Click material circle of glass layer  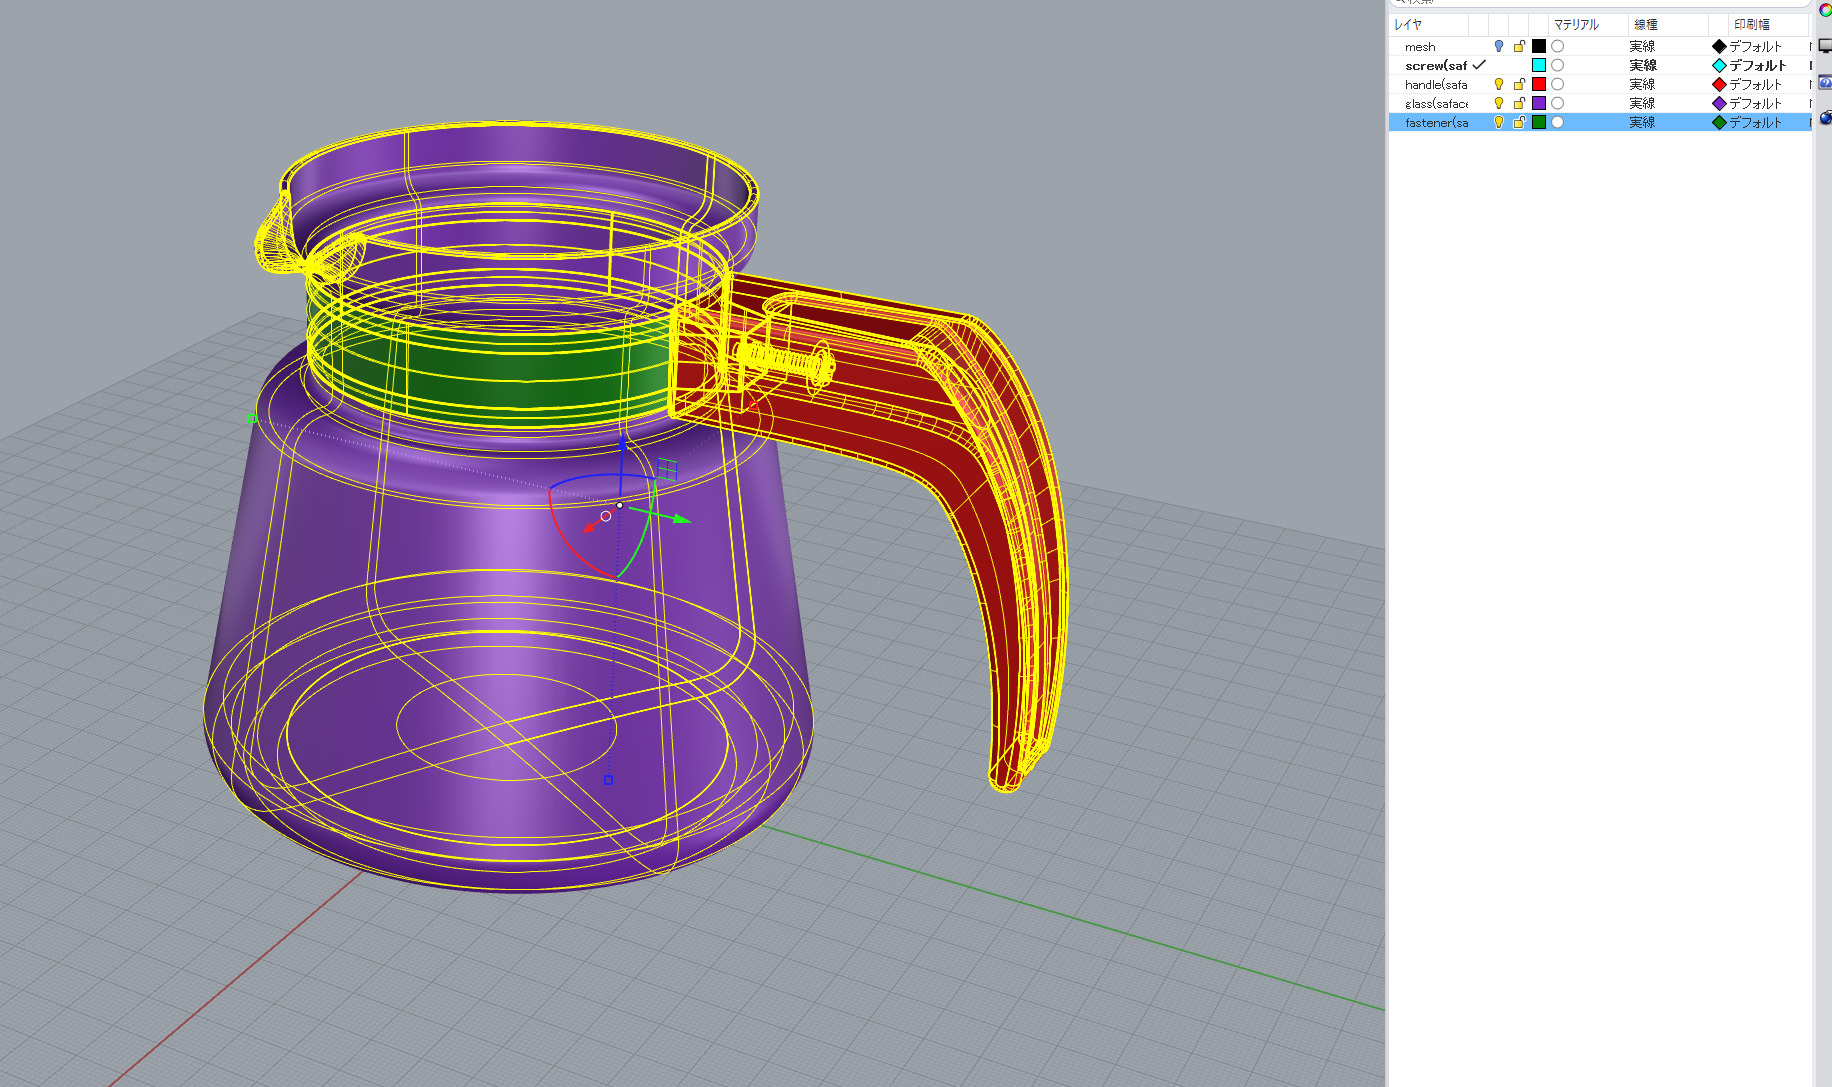pos(1558,103)
